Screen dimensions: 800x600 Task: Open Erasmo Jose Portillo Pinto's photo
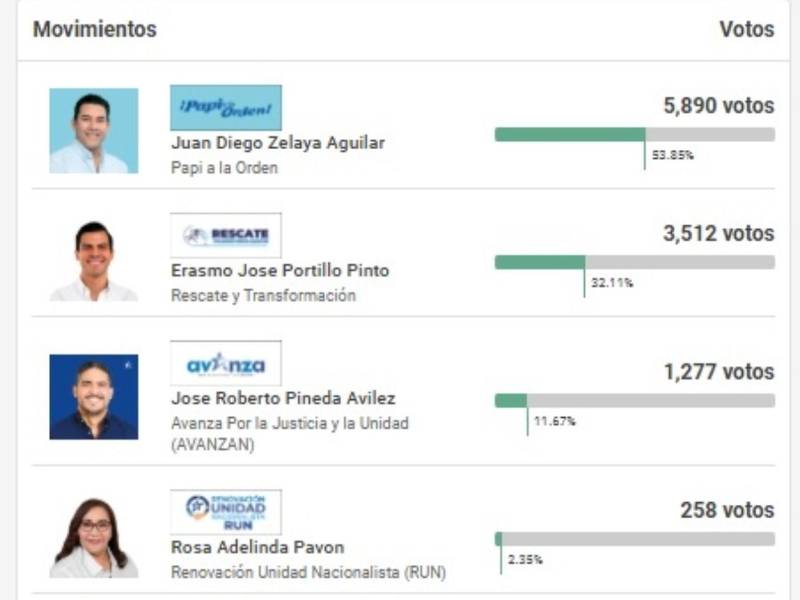pyautogui.click(x=94, y=260)
